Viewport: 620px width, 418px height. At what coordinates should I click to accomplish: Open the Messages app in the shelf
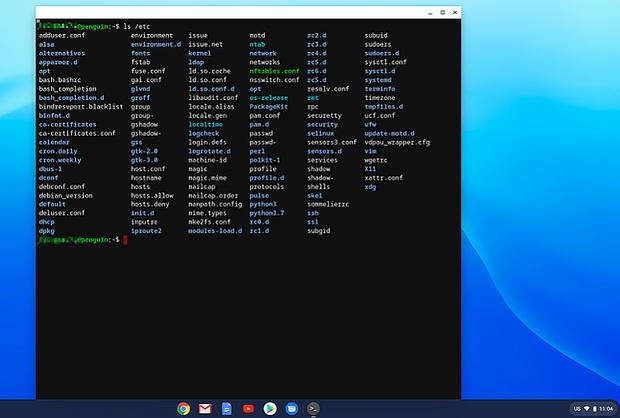(292, 408)
